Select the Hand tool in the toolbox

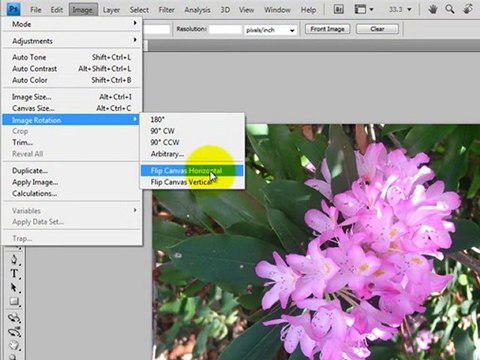tap(14, 346)
